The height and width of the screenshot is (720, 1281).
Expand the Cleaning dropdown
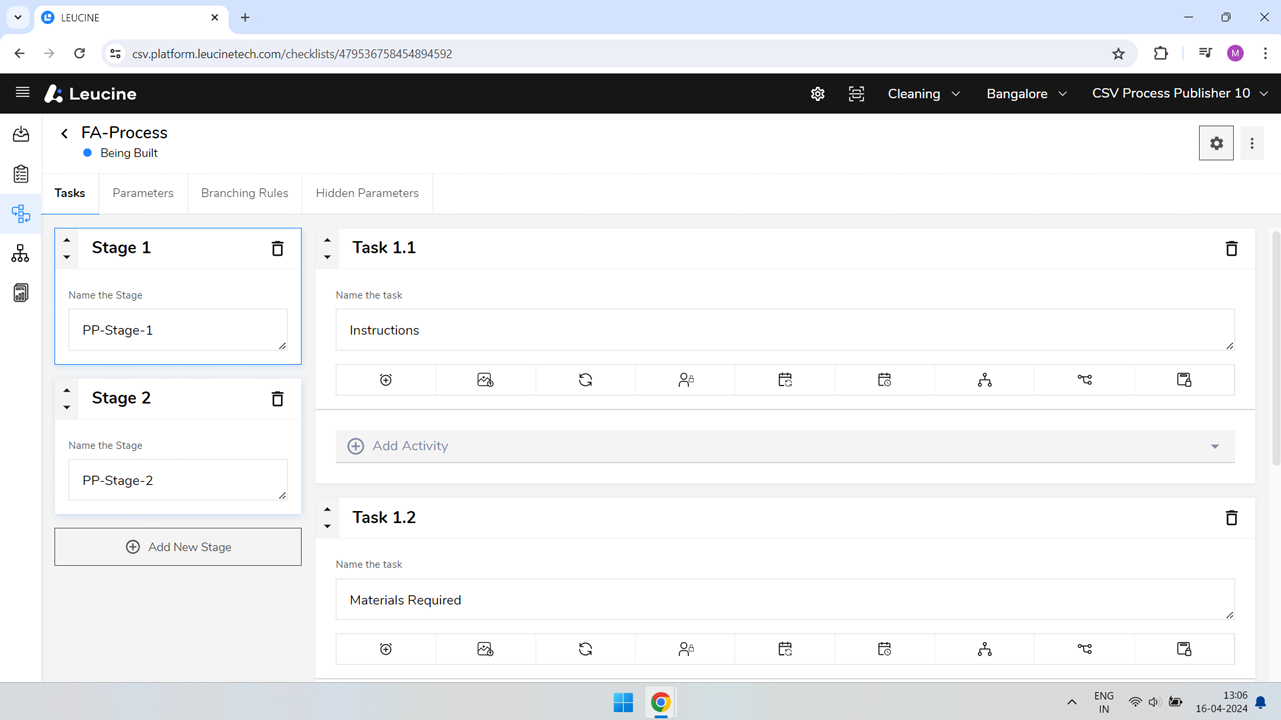[924, 94]
